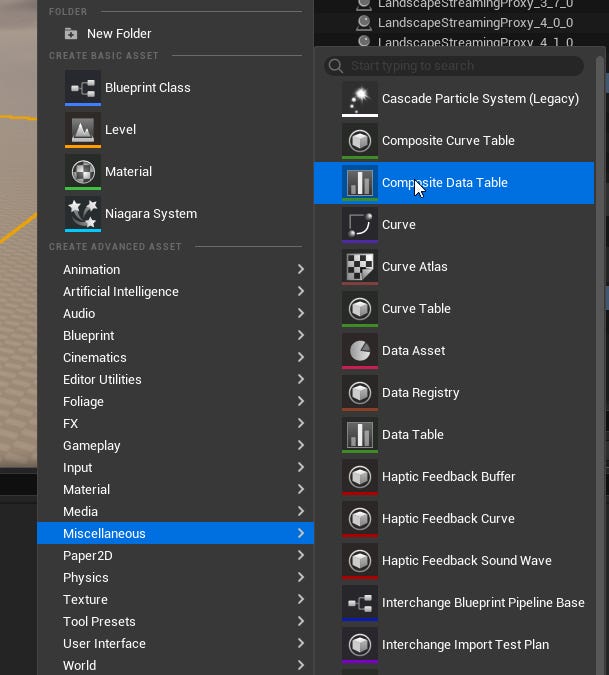Expand the Animation submenu arrow
The height and width of the screenshot is (675, 609).
[301, 269]
